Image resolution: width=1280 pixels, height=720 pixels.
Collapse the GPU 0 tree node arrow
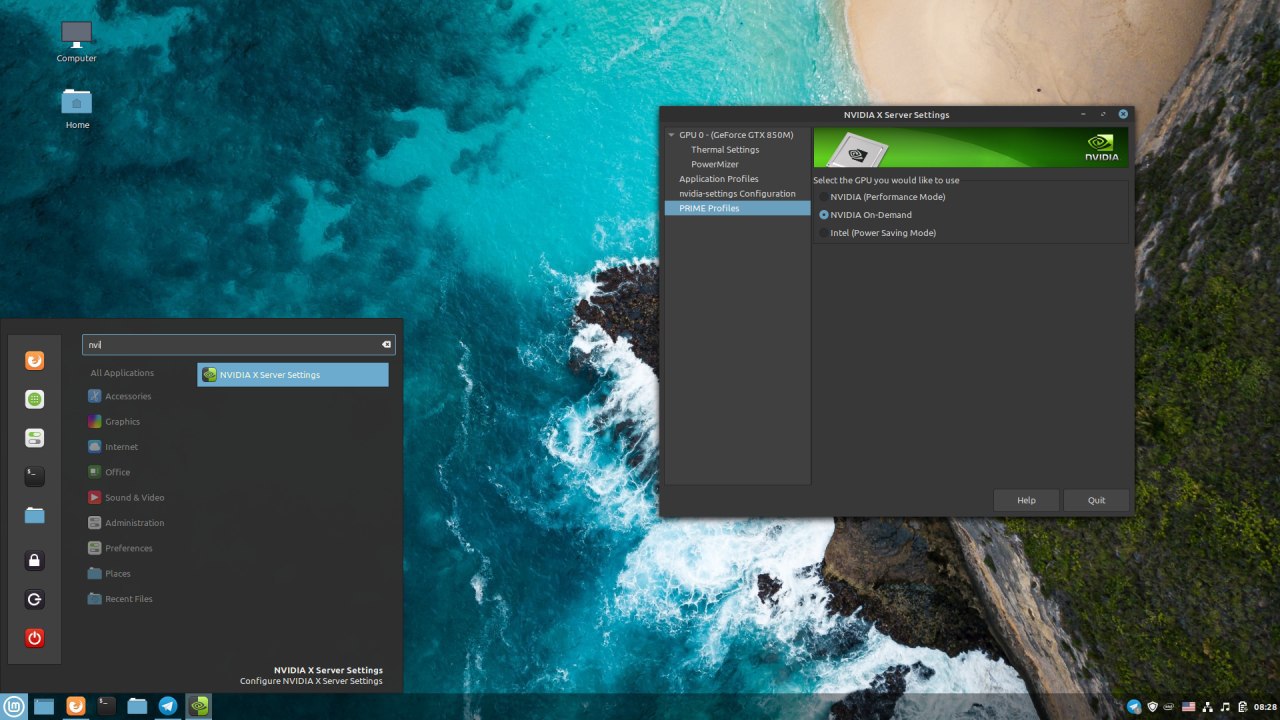(672, 135)
